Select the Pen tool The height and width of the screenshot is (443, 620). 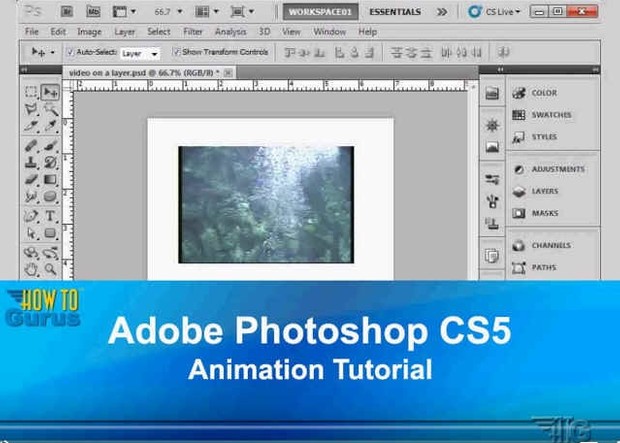click(x=31, y=216)
